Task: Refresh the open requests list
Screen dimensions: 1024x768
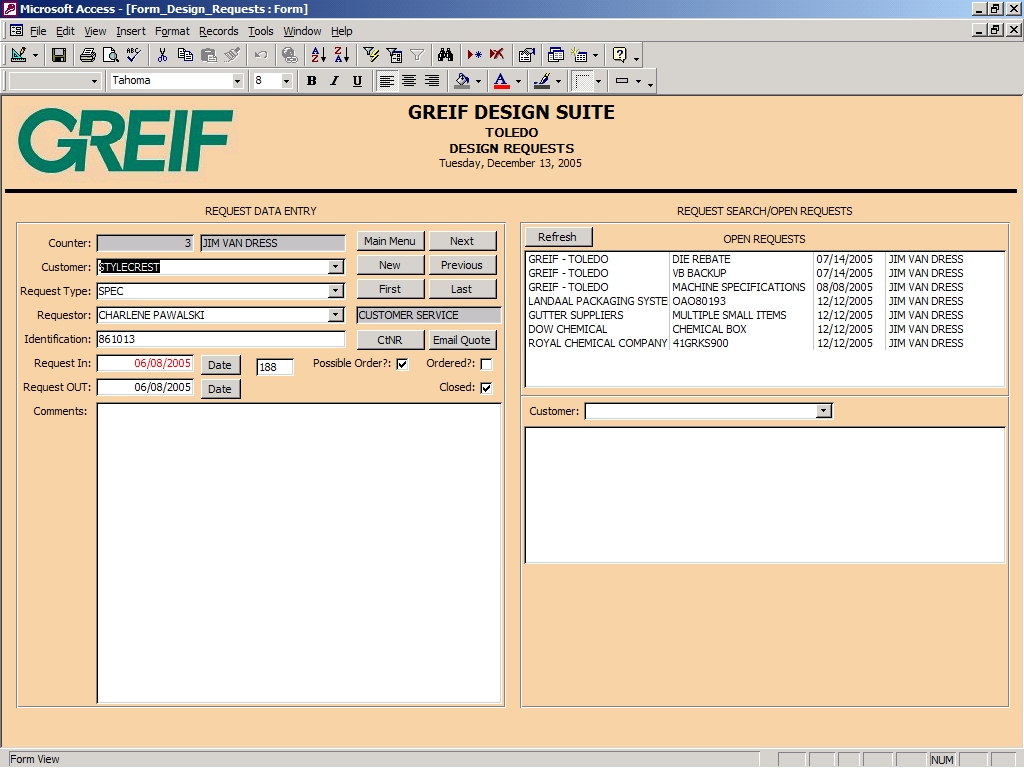Action: pos(557,237)
